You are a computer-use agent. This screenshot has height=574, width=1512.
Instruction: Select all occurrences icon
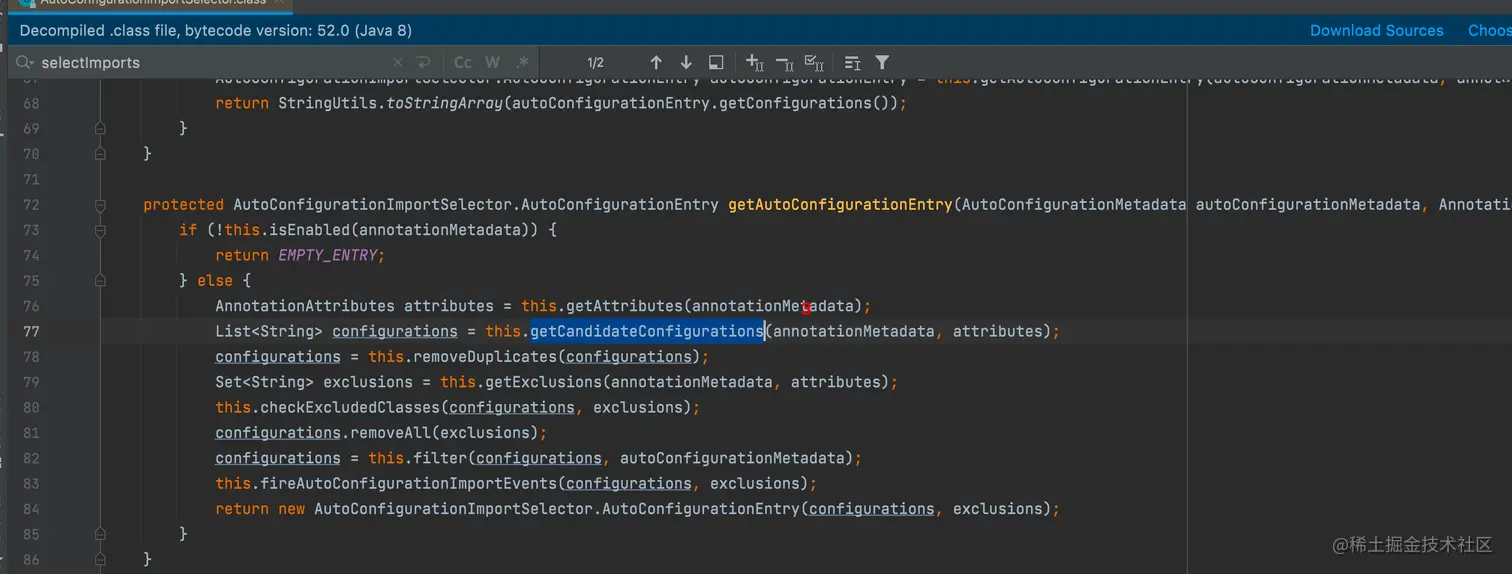coord(814,62)
